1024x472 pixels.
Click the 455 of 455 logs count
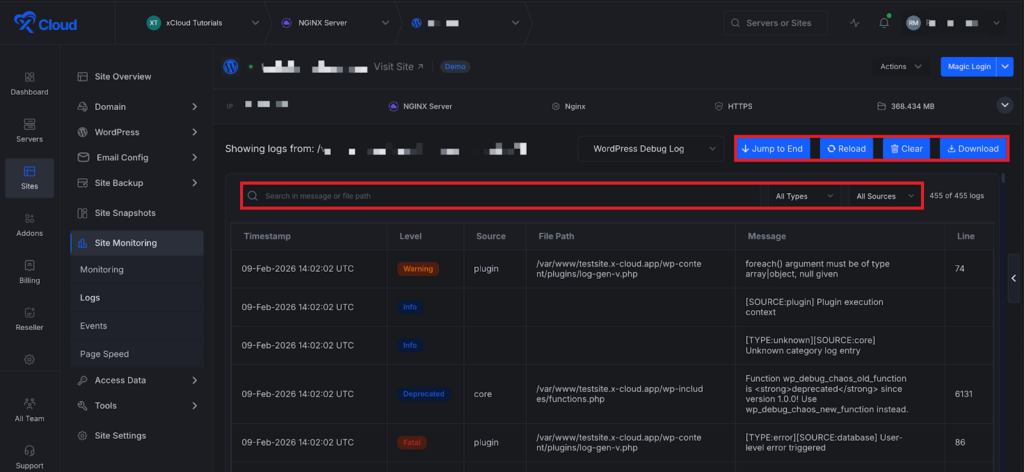957,196
